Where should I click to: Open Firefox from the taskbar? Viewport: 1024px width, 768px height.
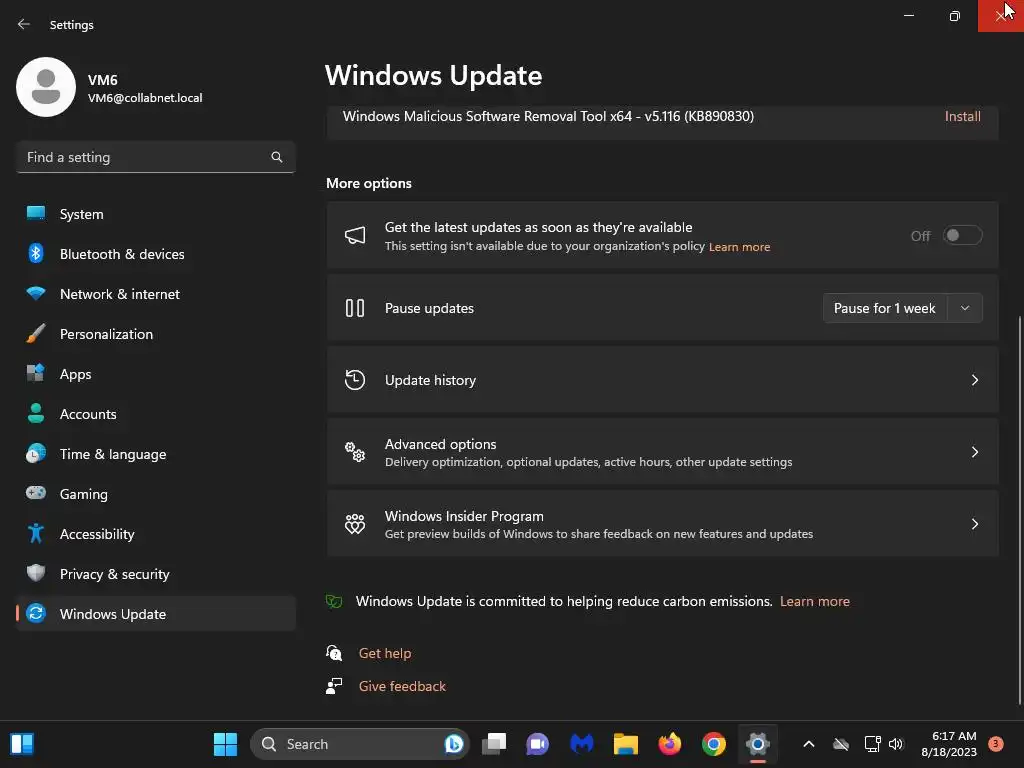(669, 744)
